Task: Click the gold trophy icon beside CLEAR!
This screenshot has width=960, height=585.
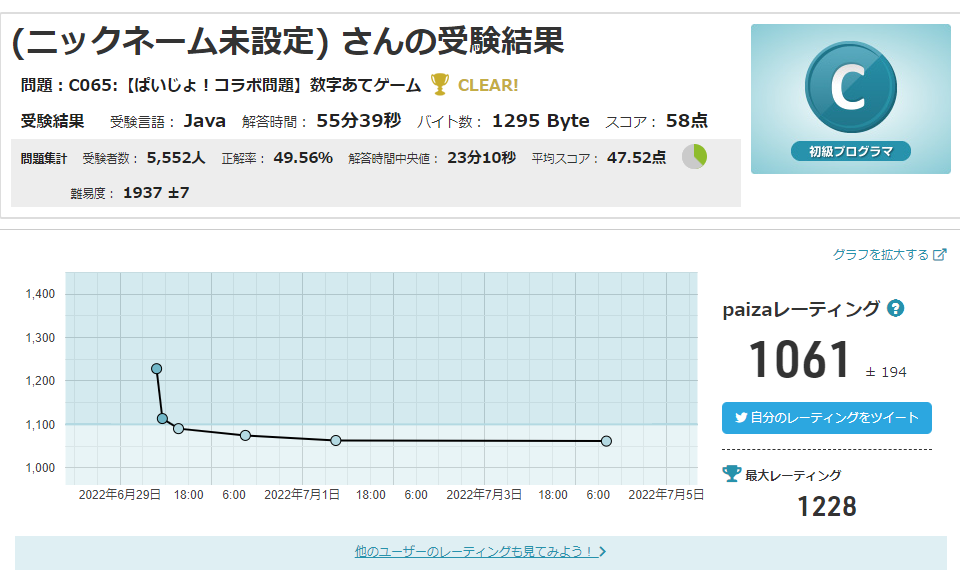Action: click(439, 85)
